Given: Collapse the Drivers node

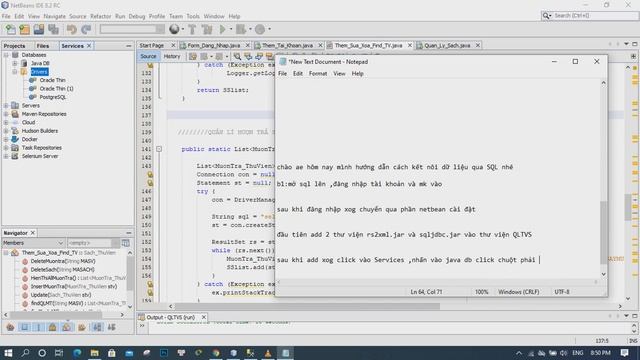Looking at the screenshot, I should pos(15,72).
